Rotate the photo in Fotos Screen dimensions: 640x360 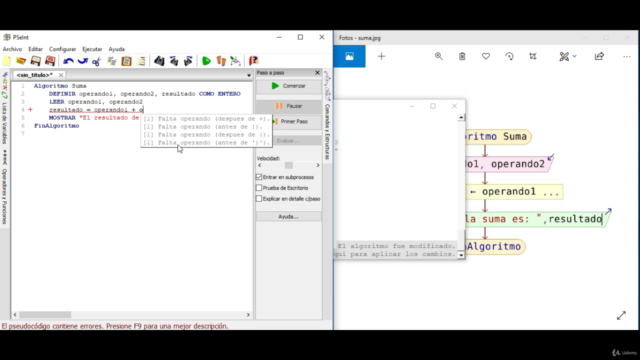(509, 56)
